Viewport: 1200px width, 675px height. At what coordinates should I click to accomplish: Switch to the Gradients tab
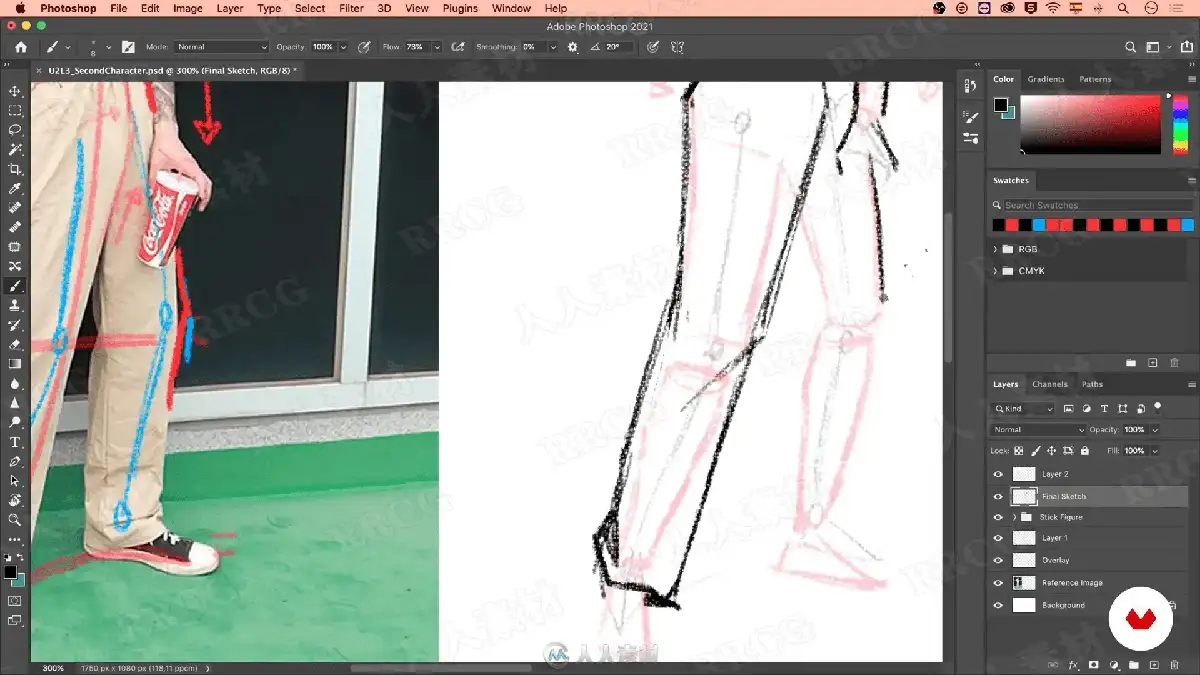(1046, 79)
